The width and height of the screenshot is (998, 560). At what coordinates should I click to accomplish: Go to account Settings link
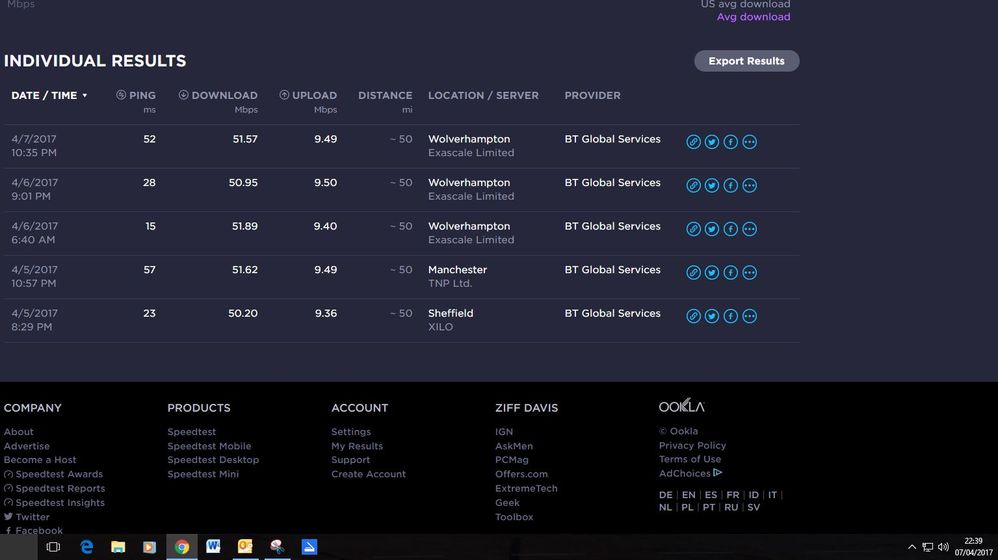coord(351,431)
